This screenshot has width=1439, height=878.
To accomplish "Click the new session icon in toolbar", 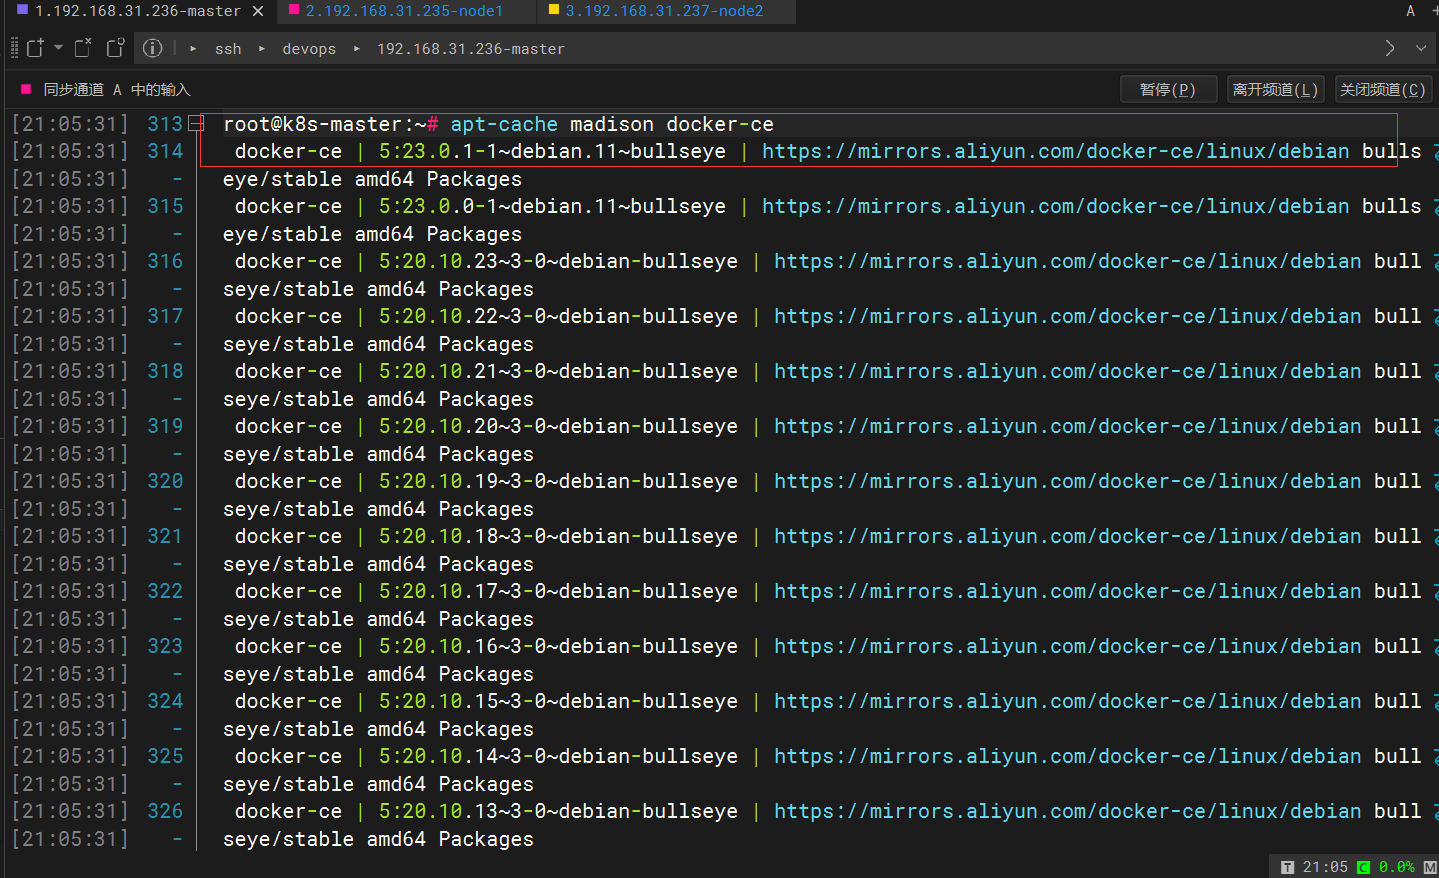I will click(x=35, y=48).
